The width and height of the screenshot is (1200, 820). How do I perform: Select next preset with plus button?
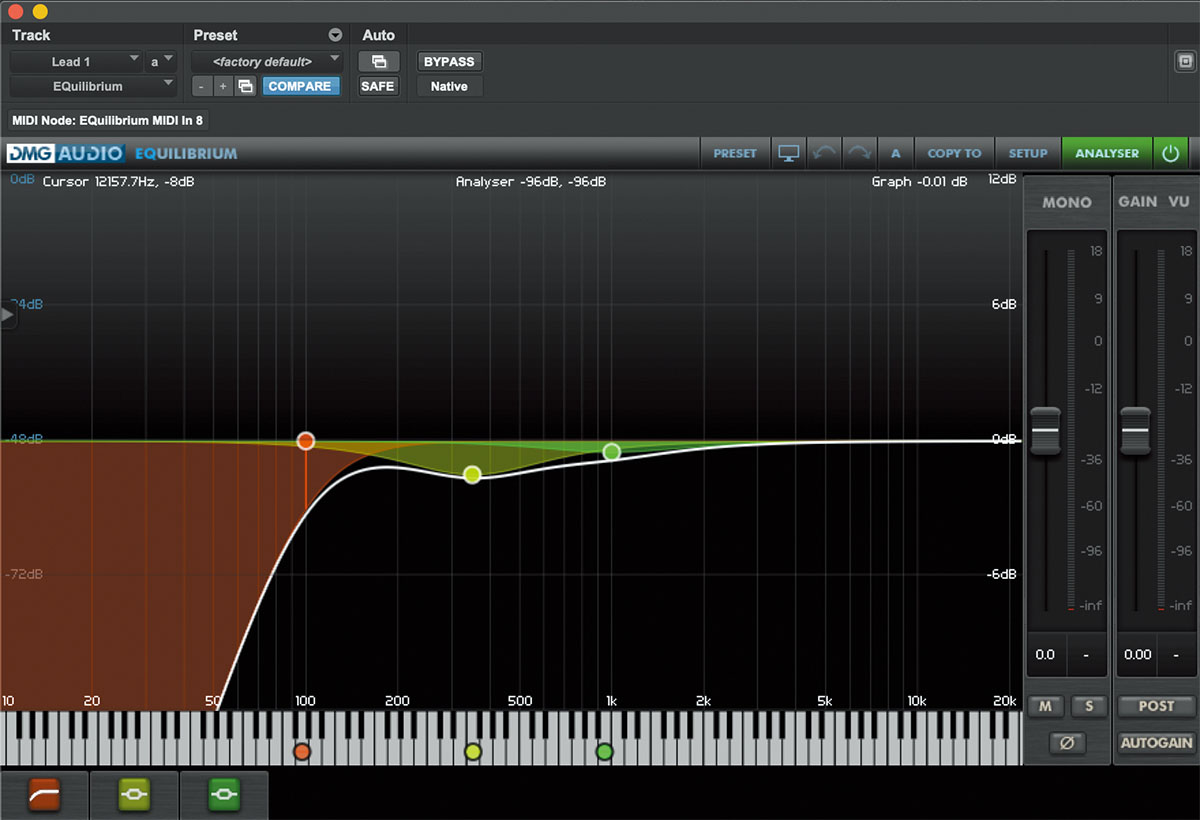(223, 86)
